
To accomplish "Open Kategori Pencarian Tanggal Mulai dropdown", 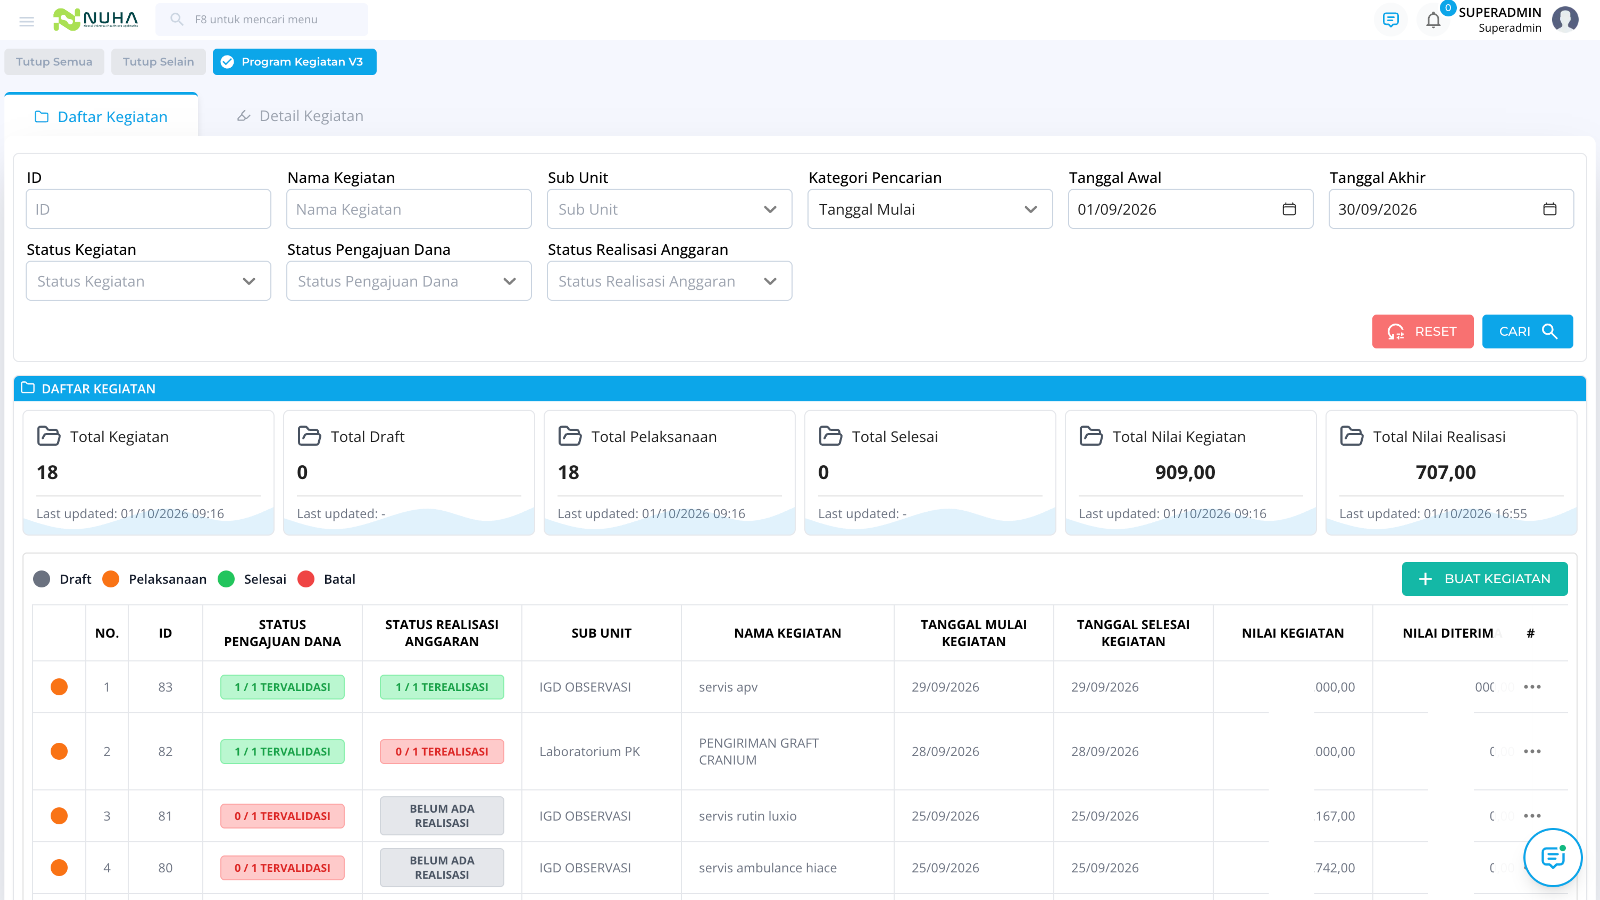I will (930, 209).
